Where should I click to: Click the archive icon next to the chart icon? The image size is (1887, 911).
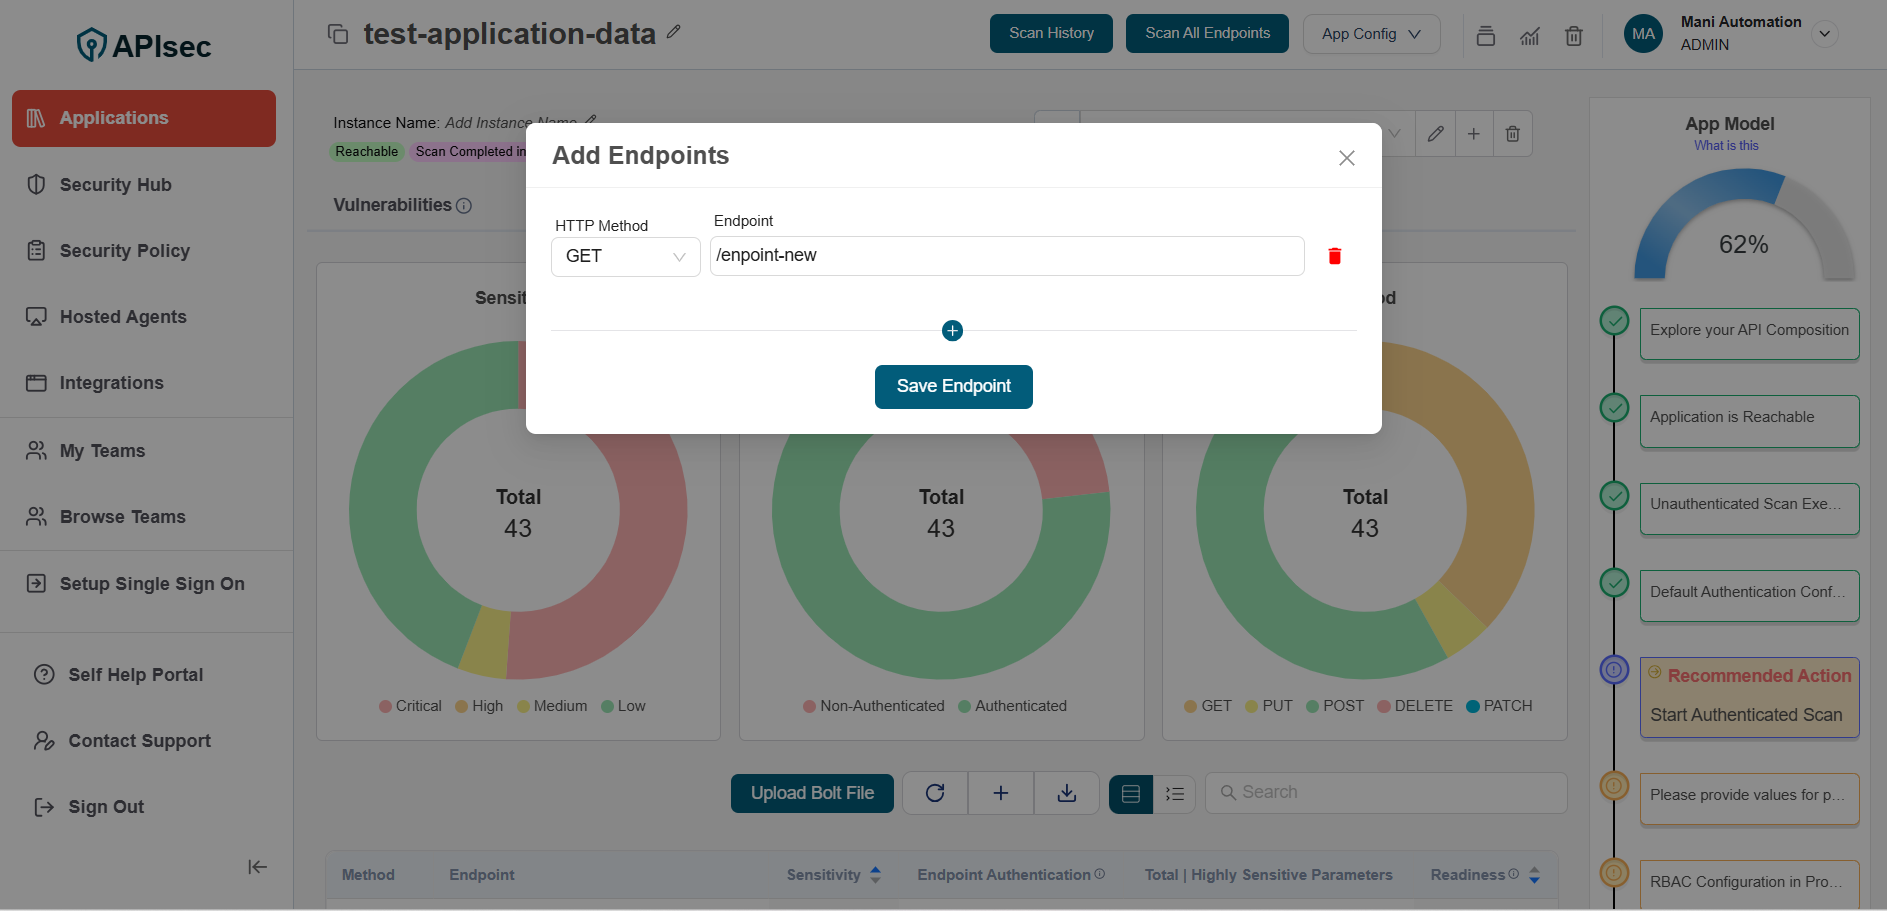1486,35
